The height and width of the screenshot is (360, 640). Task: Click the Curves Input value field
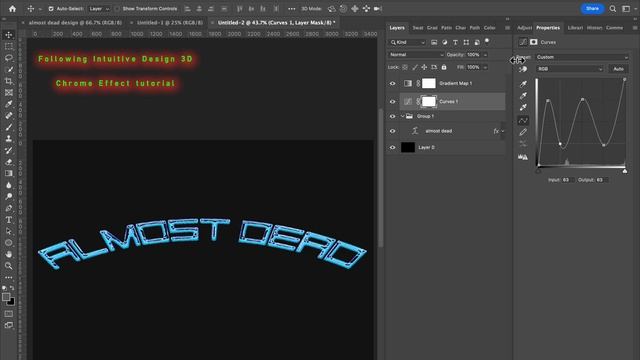tap(568, 180)
